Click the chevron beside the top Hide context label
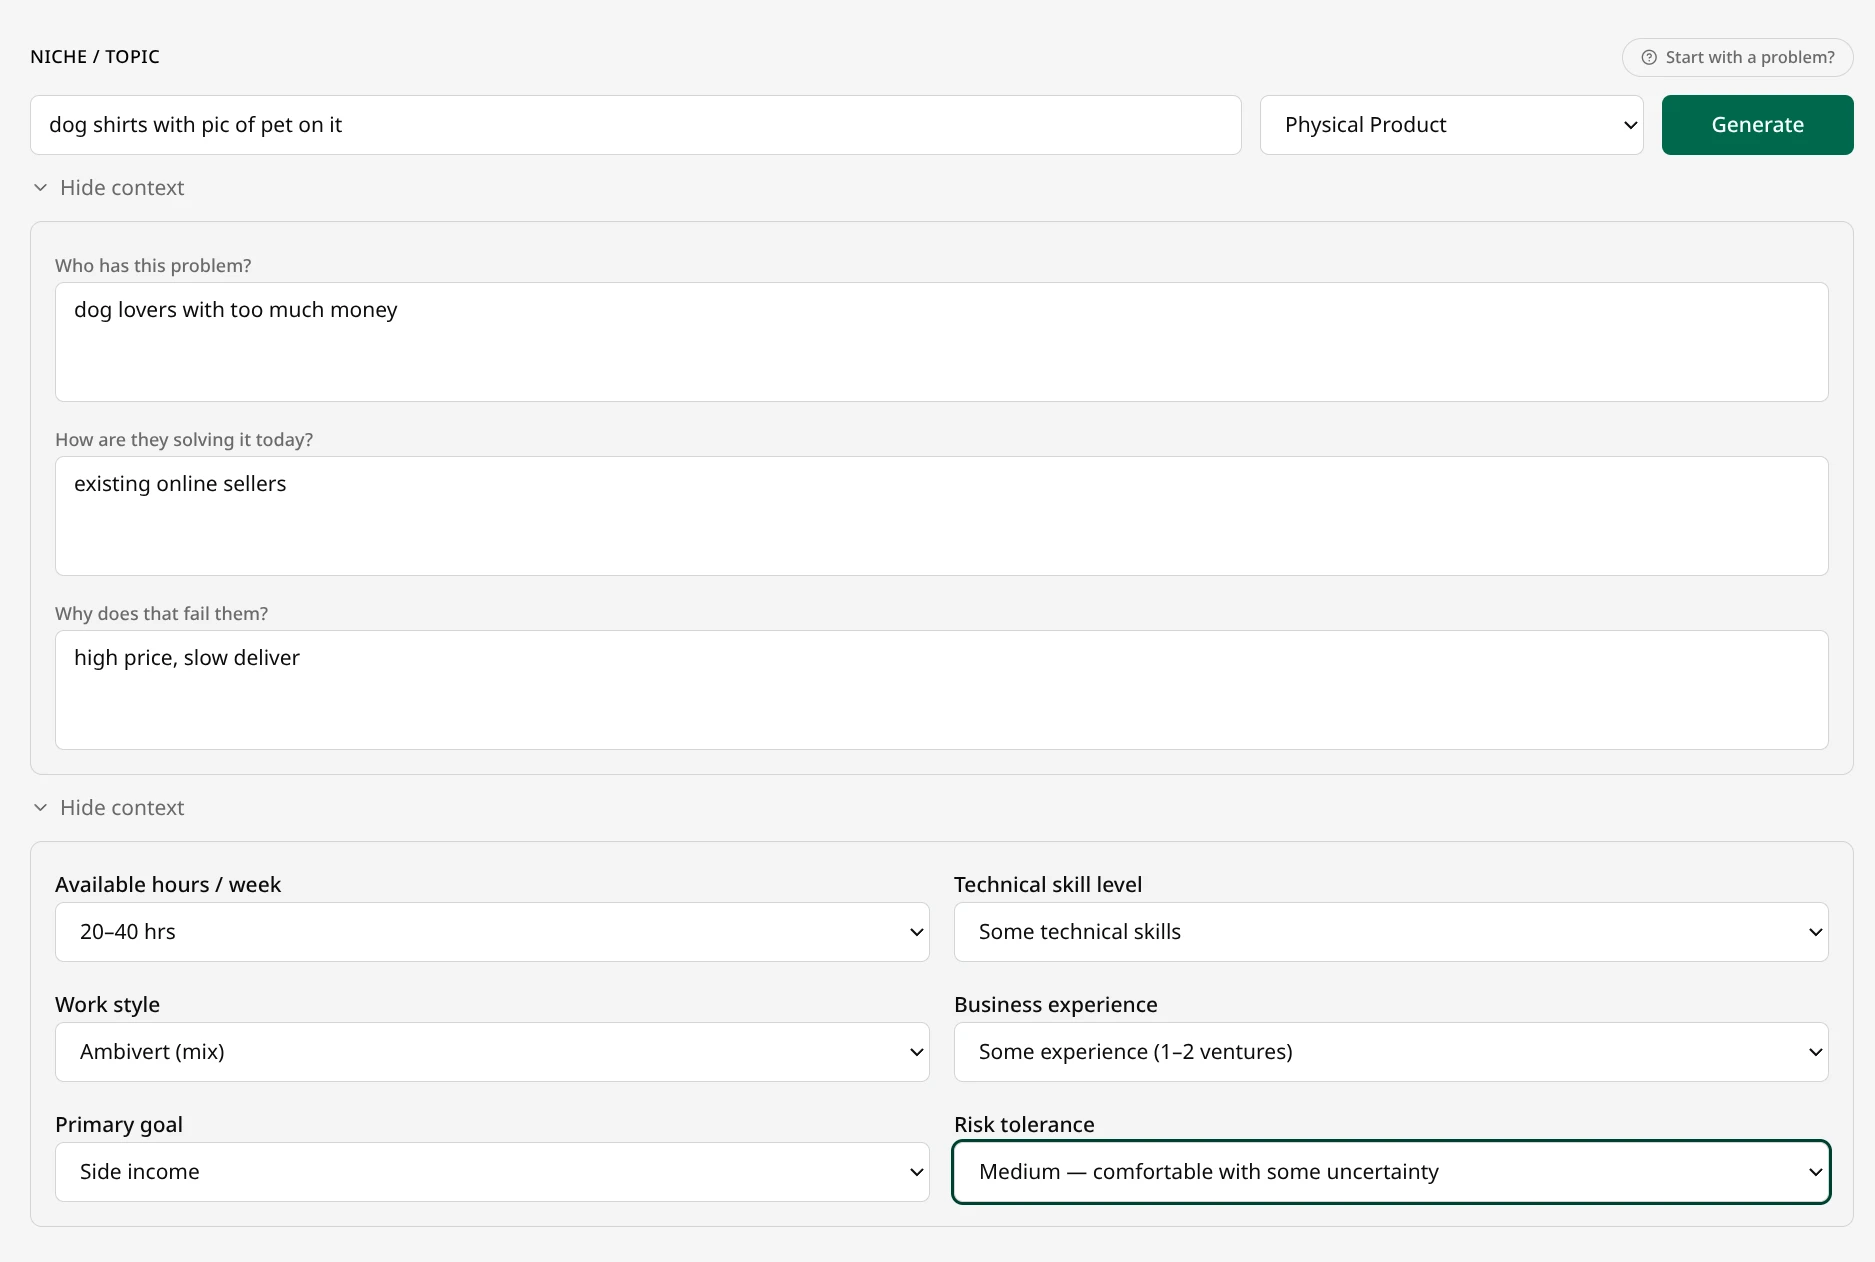Screen dimensions: 1875x1262 pos(40,188)
